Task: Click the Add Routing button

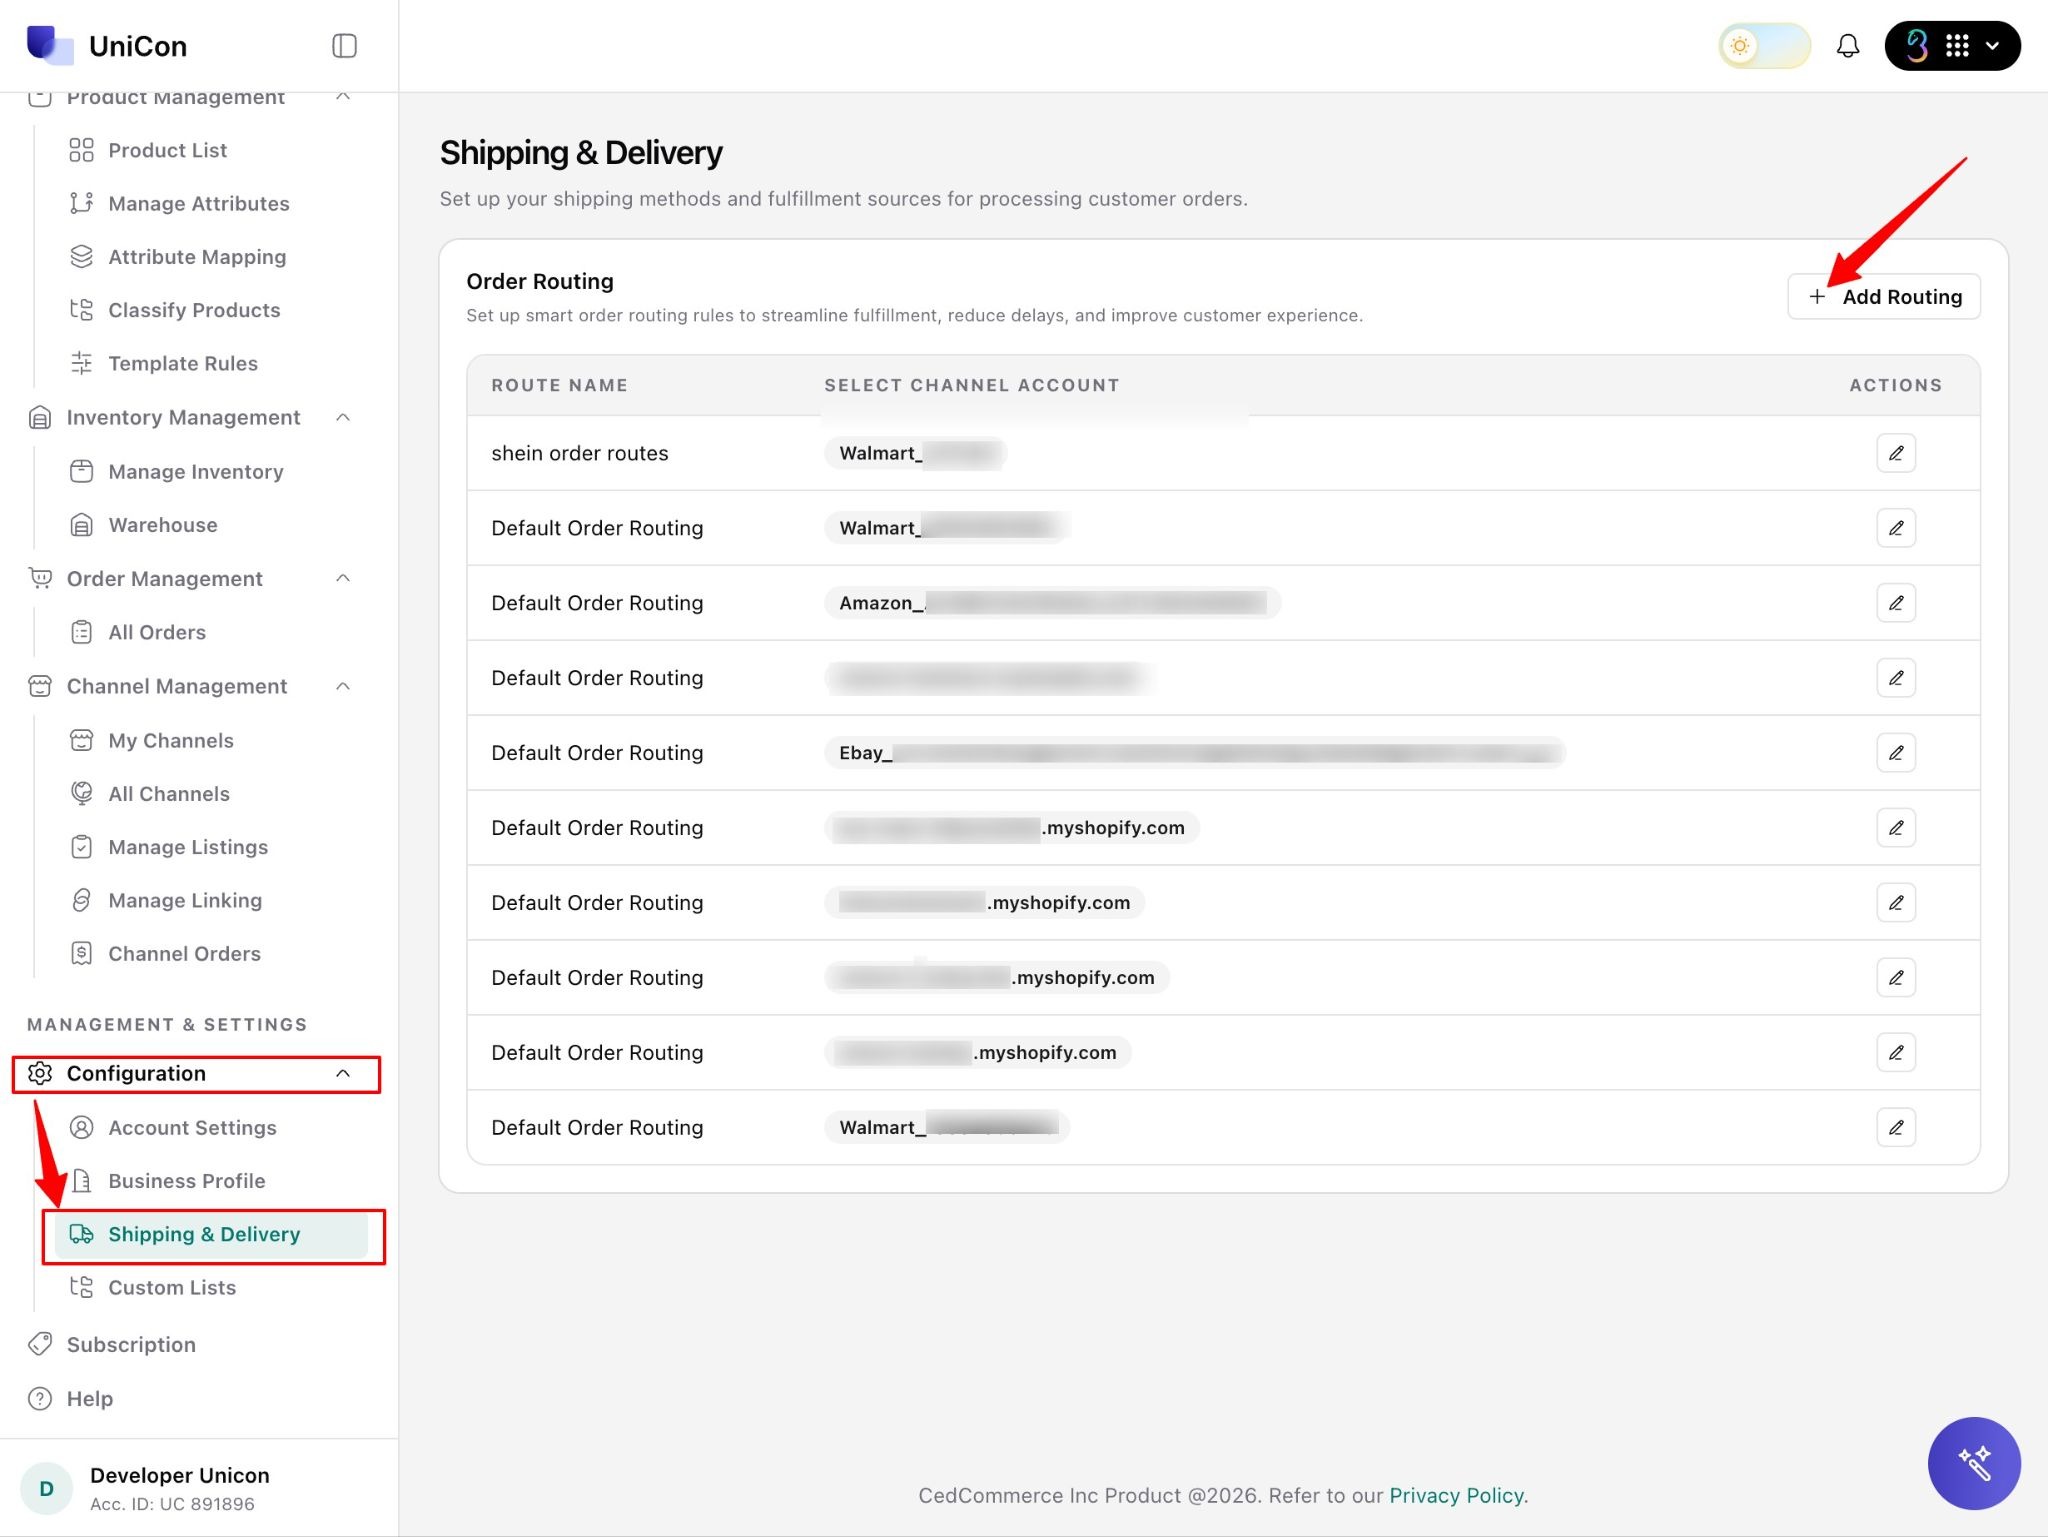Action: (1883, 297)
